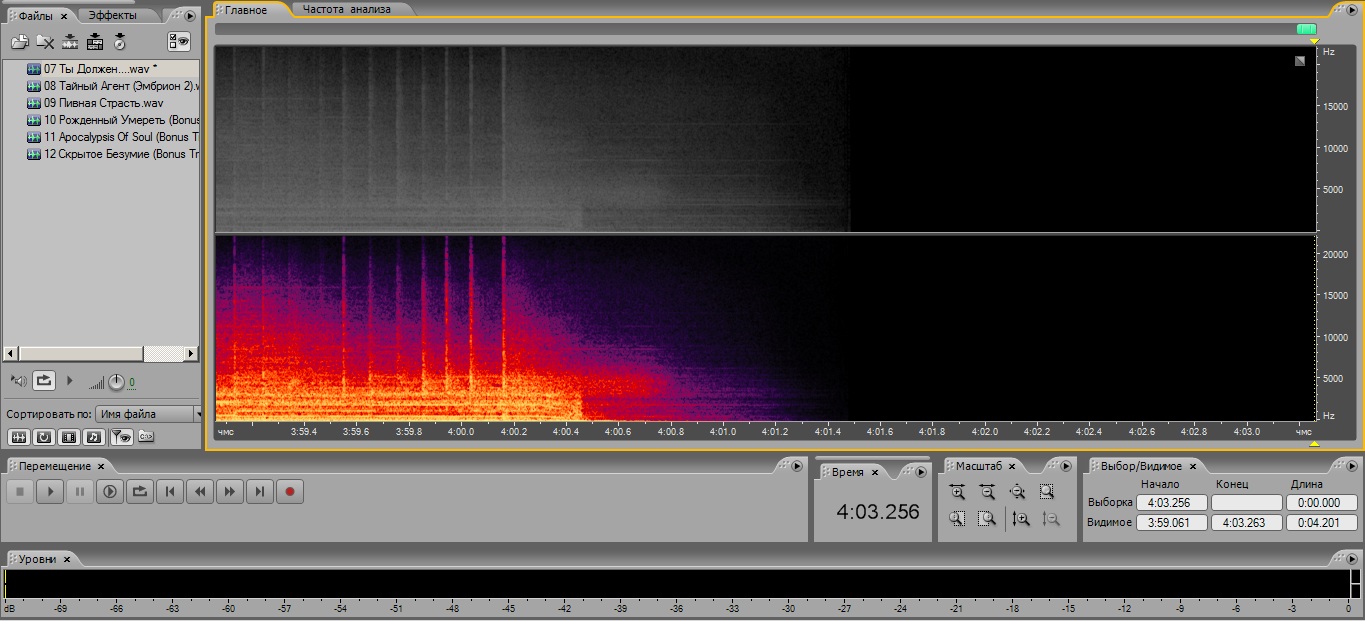
Task: Click the Stop button in the transport panel
Action: point(19,491)
